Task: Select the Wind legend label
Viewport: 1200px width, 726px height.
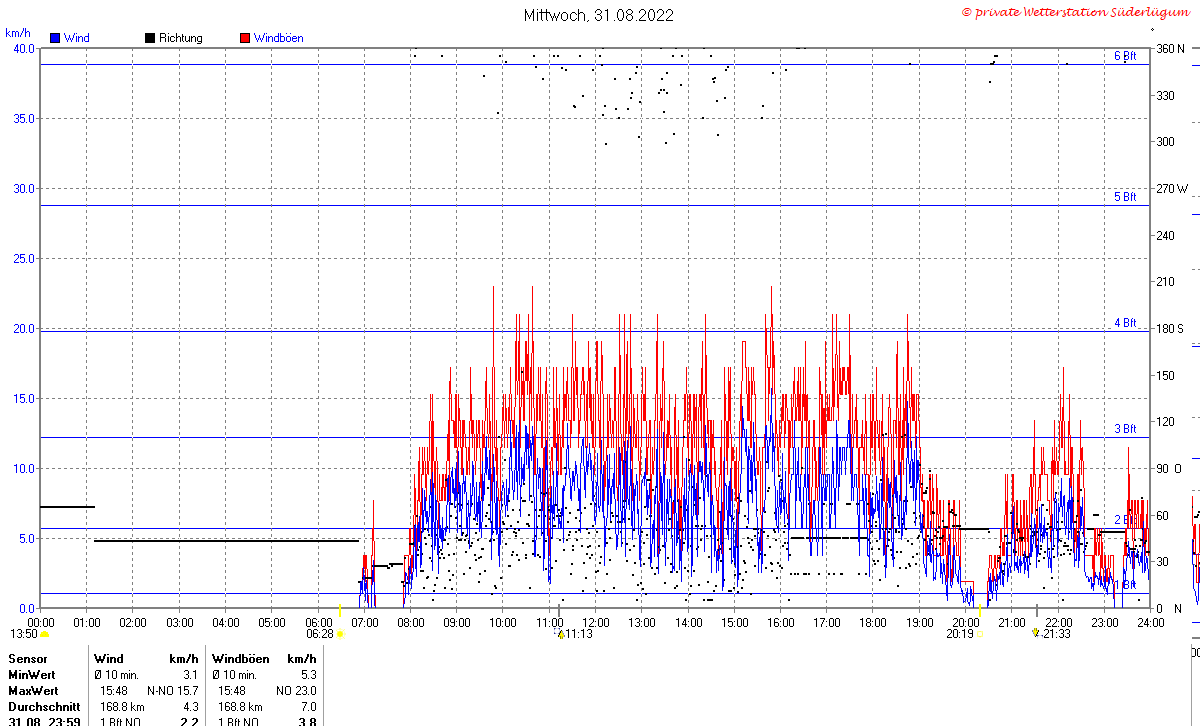Action: (76, 38)
